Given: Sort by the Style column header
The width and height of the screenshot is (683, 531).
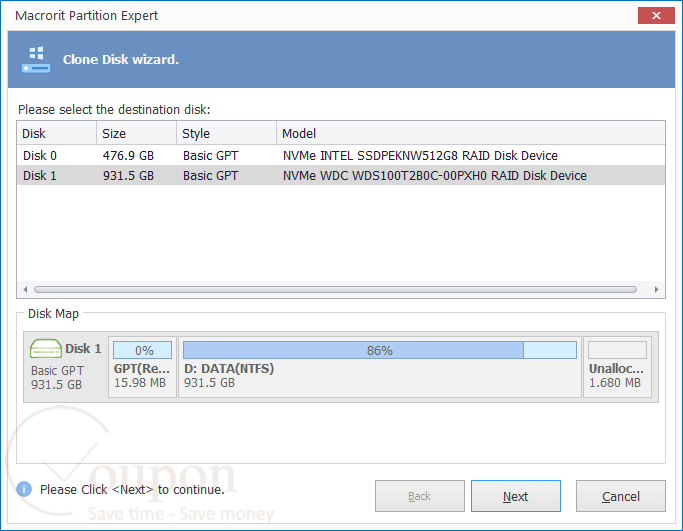Looking at the screenshot, I should pos(227,133).
